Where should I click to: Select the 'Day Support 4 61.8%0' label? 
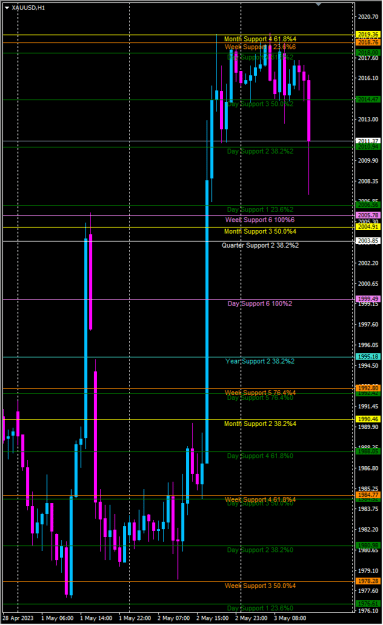click(260, 456)
